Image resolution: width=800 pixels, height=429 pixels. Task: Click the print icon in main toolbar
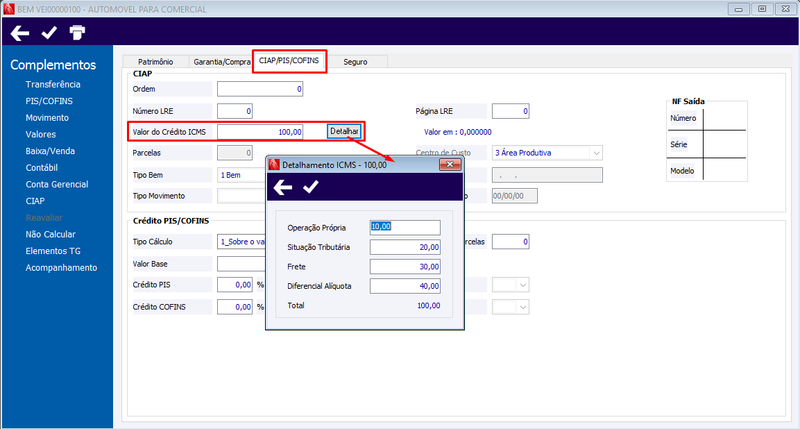pos(77,33)
